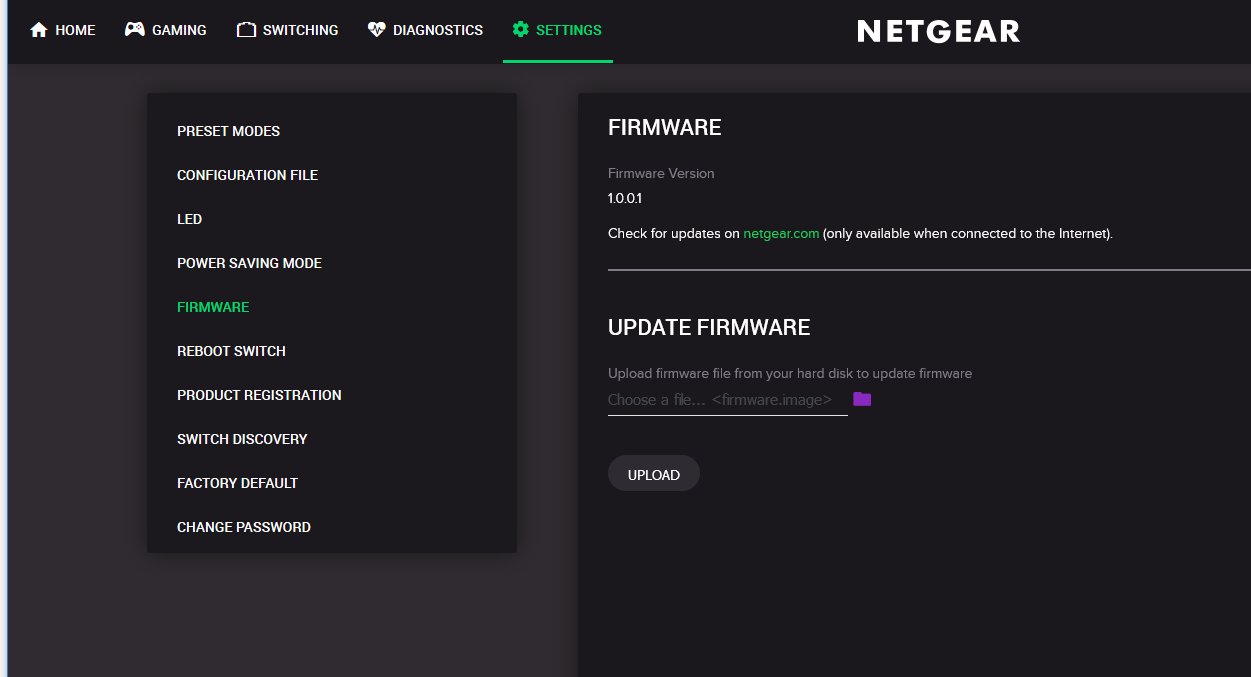Select Factory Default in the sidebar
Viewport: 1251px width, 677px height.
[237, 483]
